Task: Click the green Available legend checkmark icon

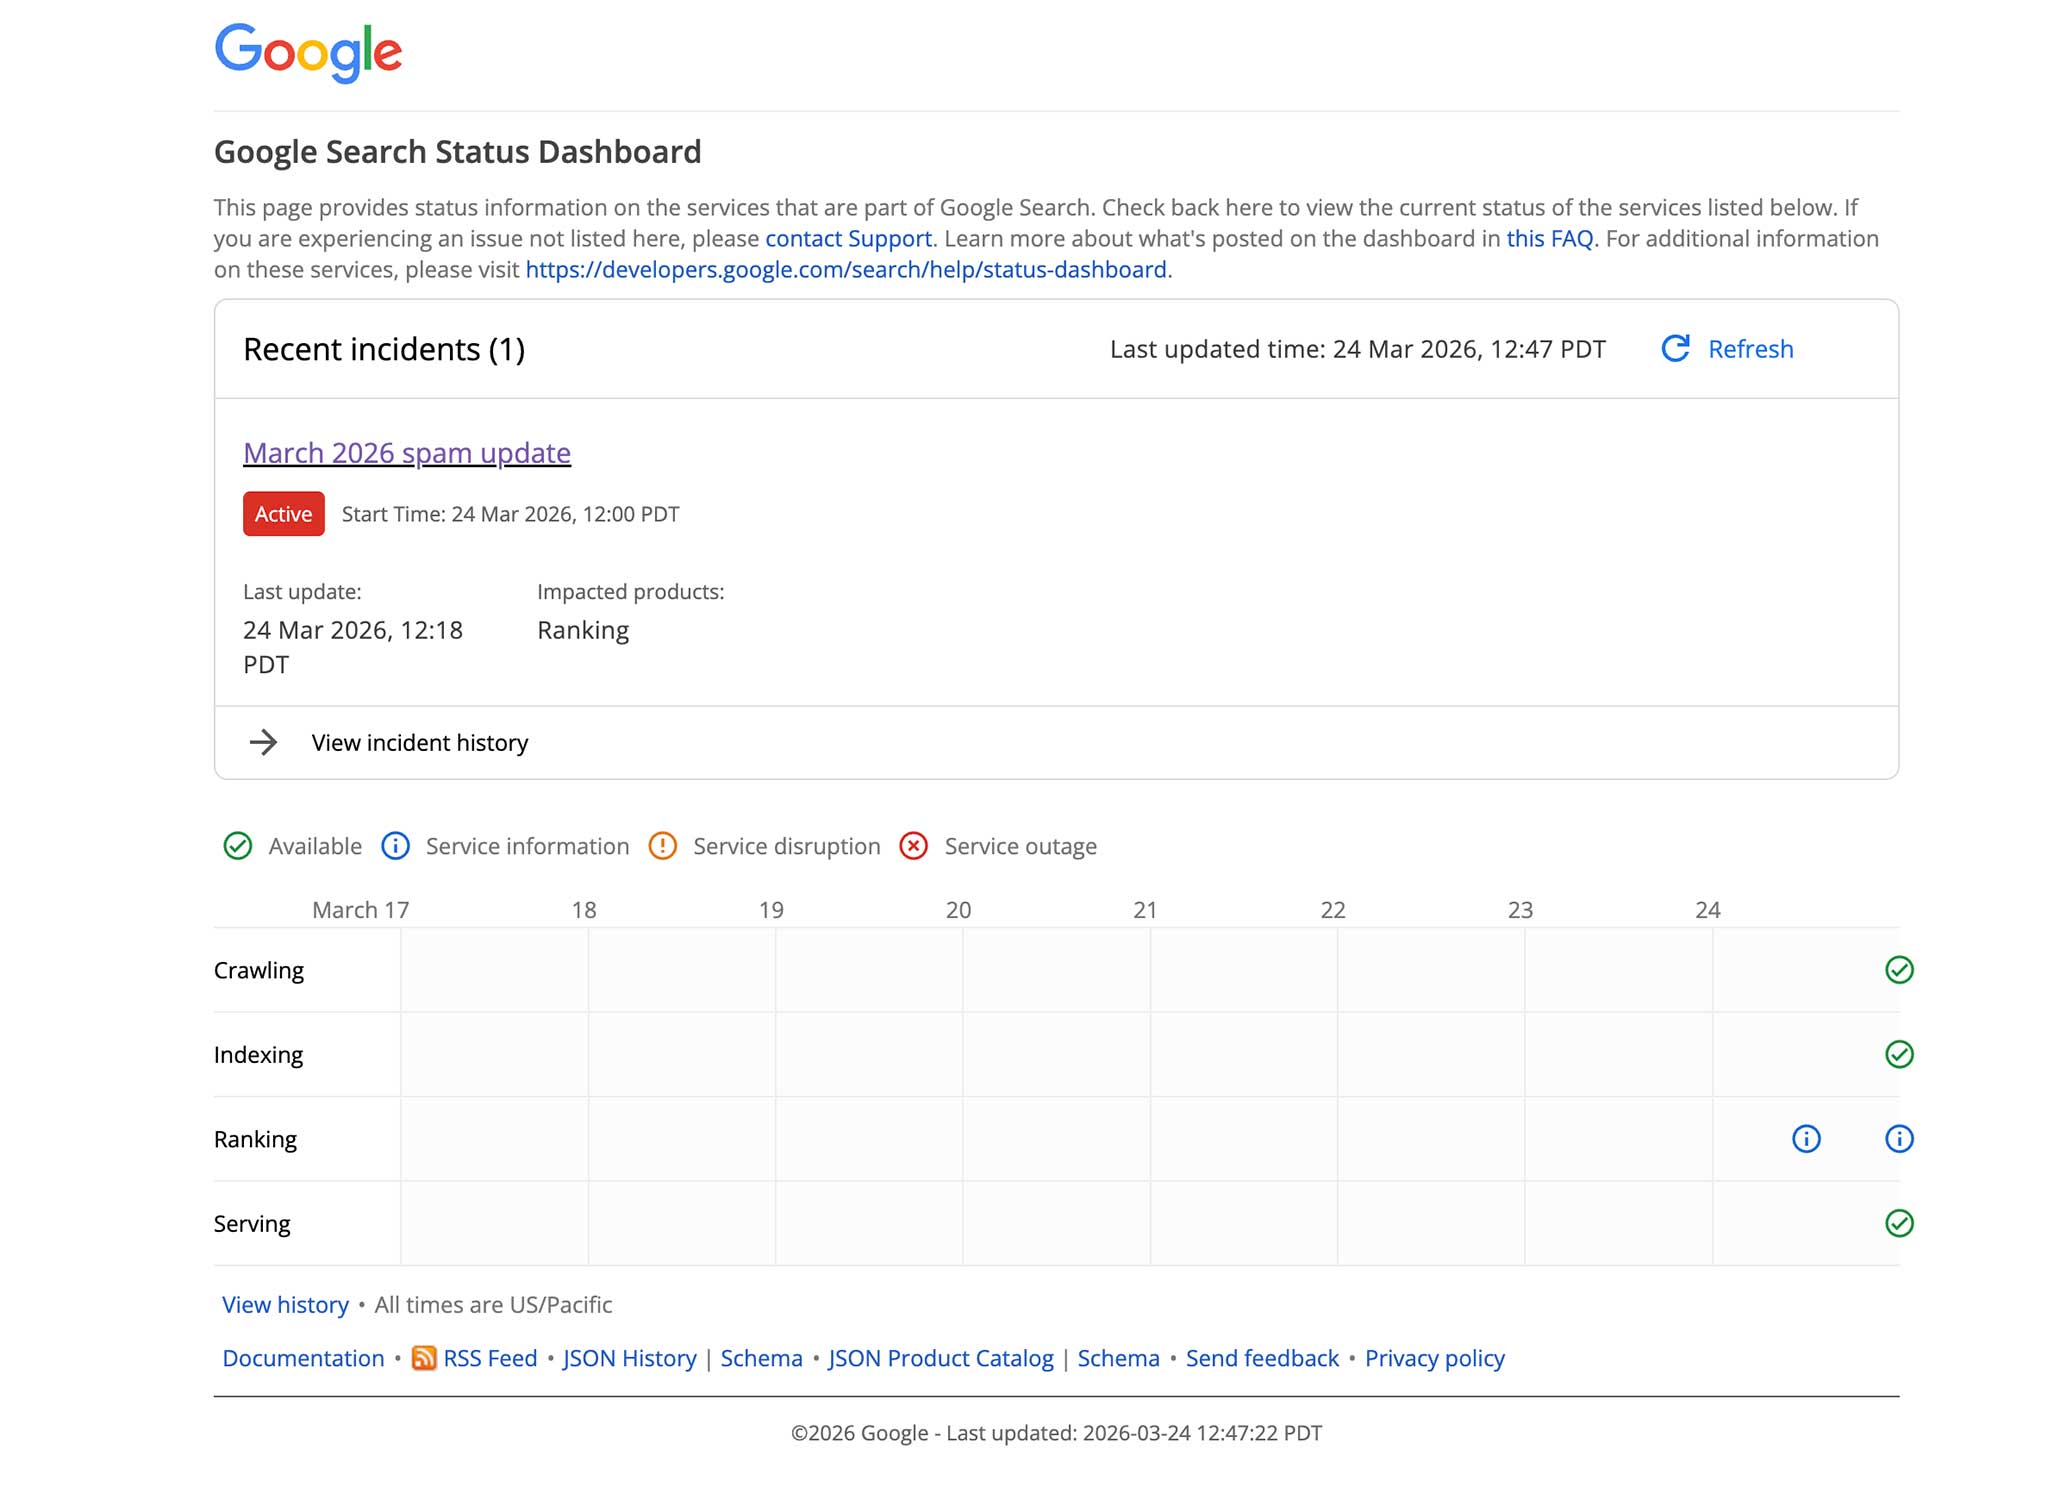Action: coord(238,846)
